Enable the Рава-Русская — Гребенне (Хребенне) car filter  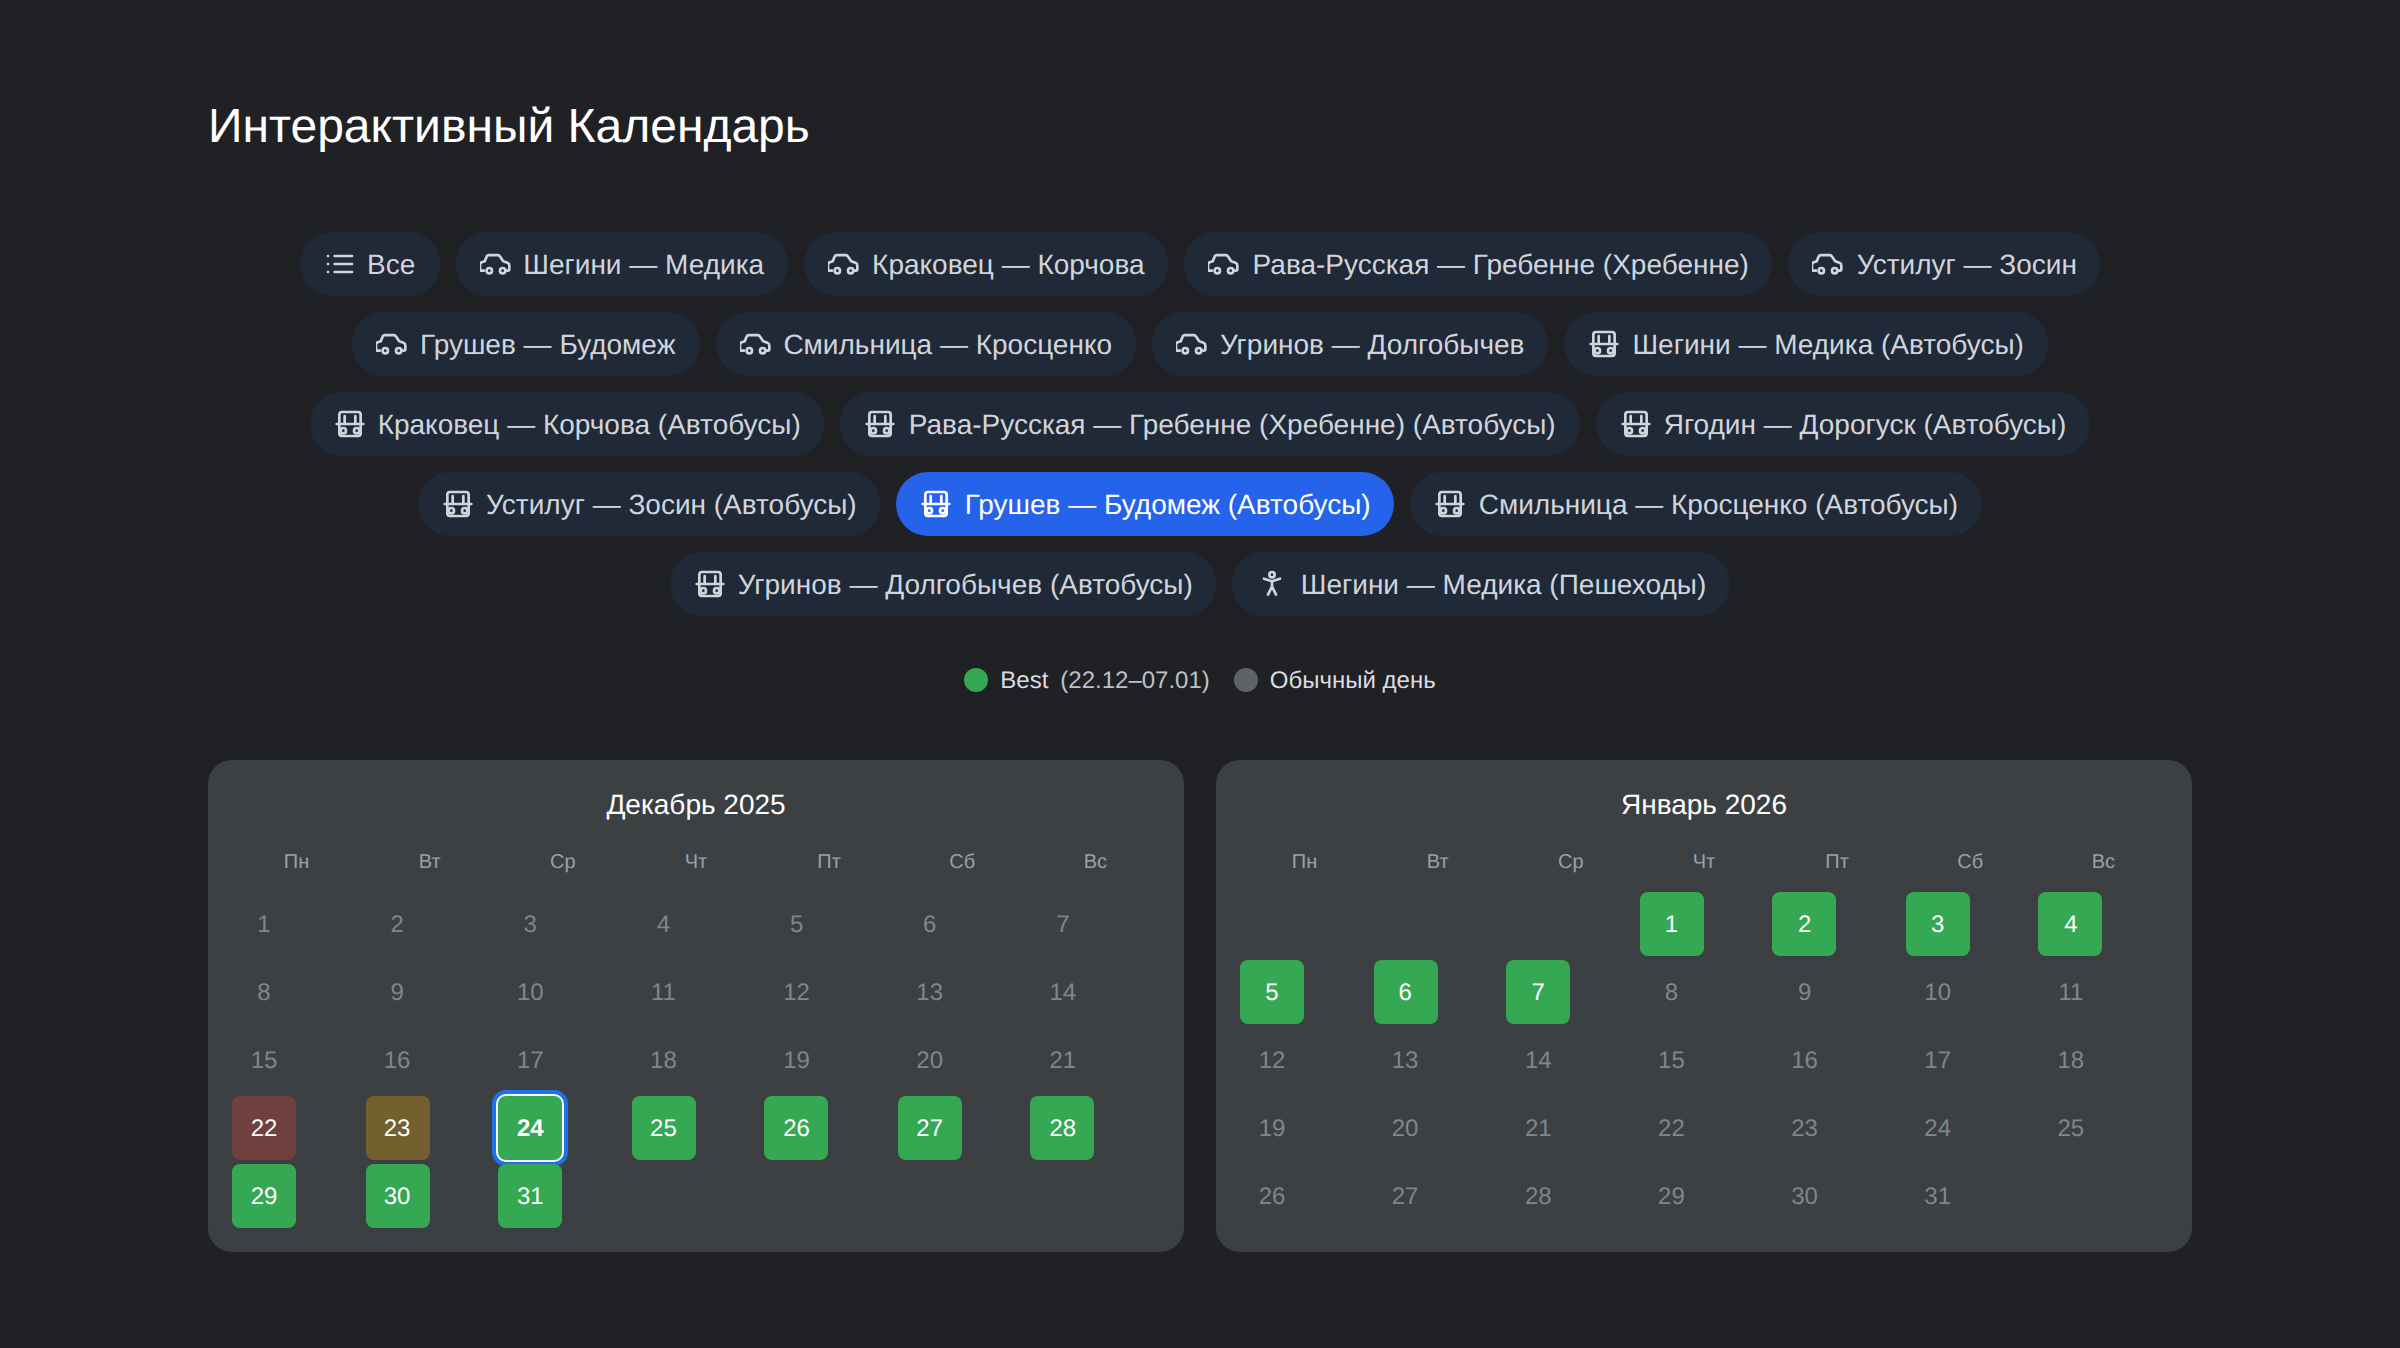pos(1477,264)
